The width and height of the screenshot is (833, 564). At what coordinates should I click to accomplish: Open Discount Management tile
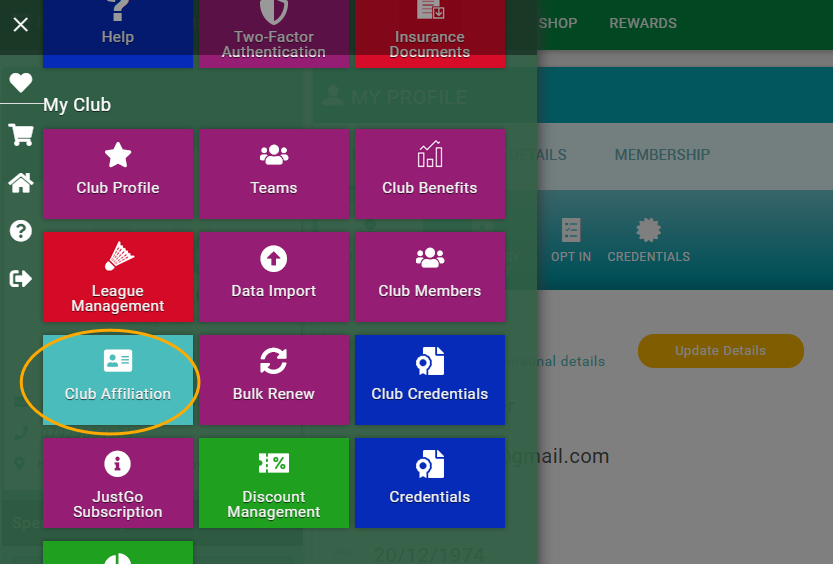(x=274, y=483)
